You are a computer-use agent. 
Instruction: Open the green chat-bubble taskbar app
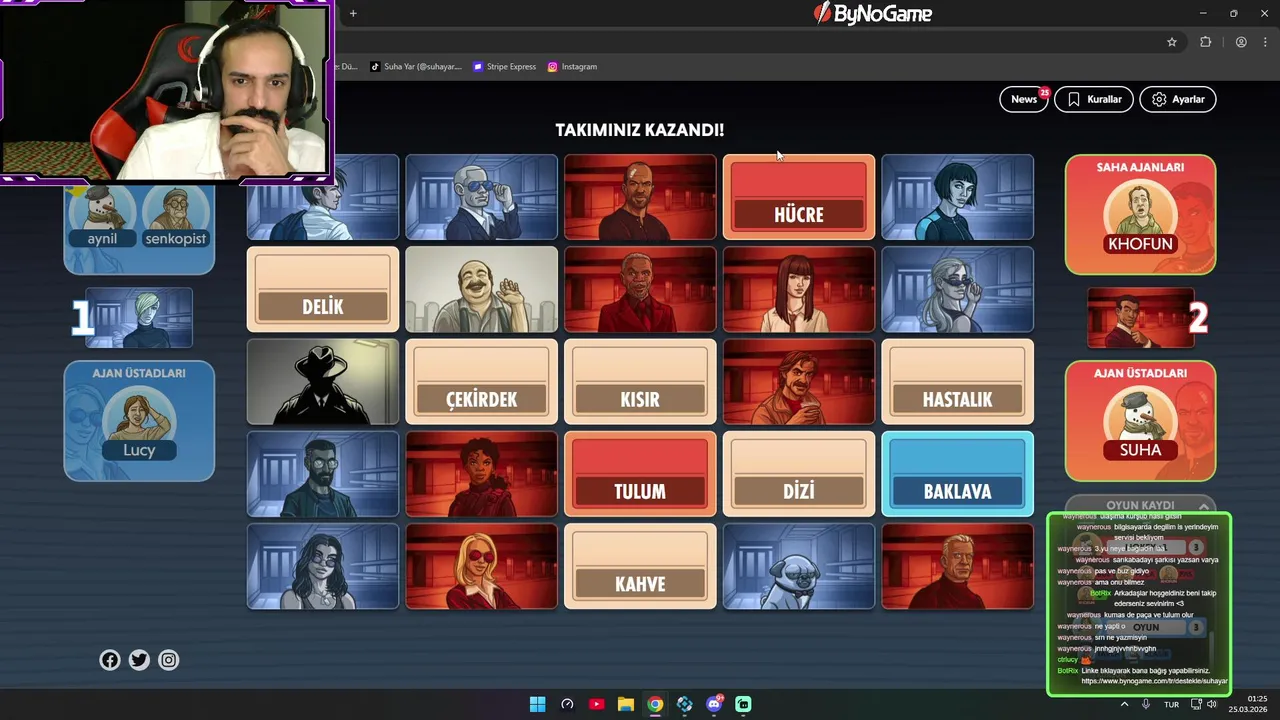[743, 704]
